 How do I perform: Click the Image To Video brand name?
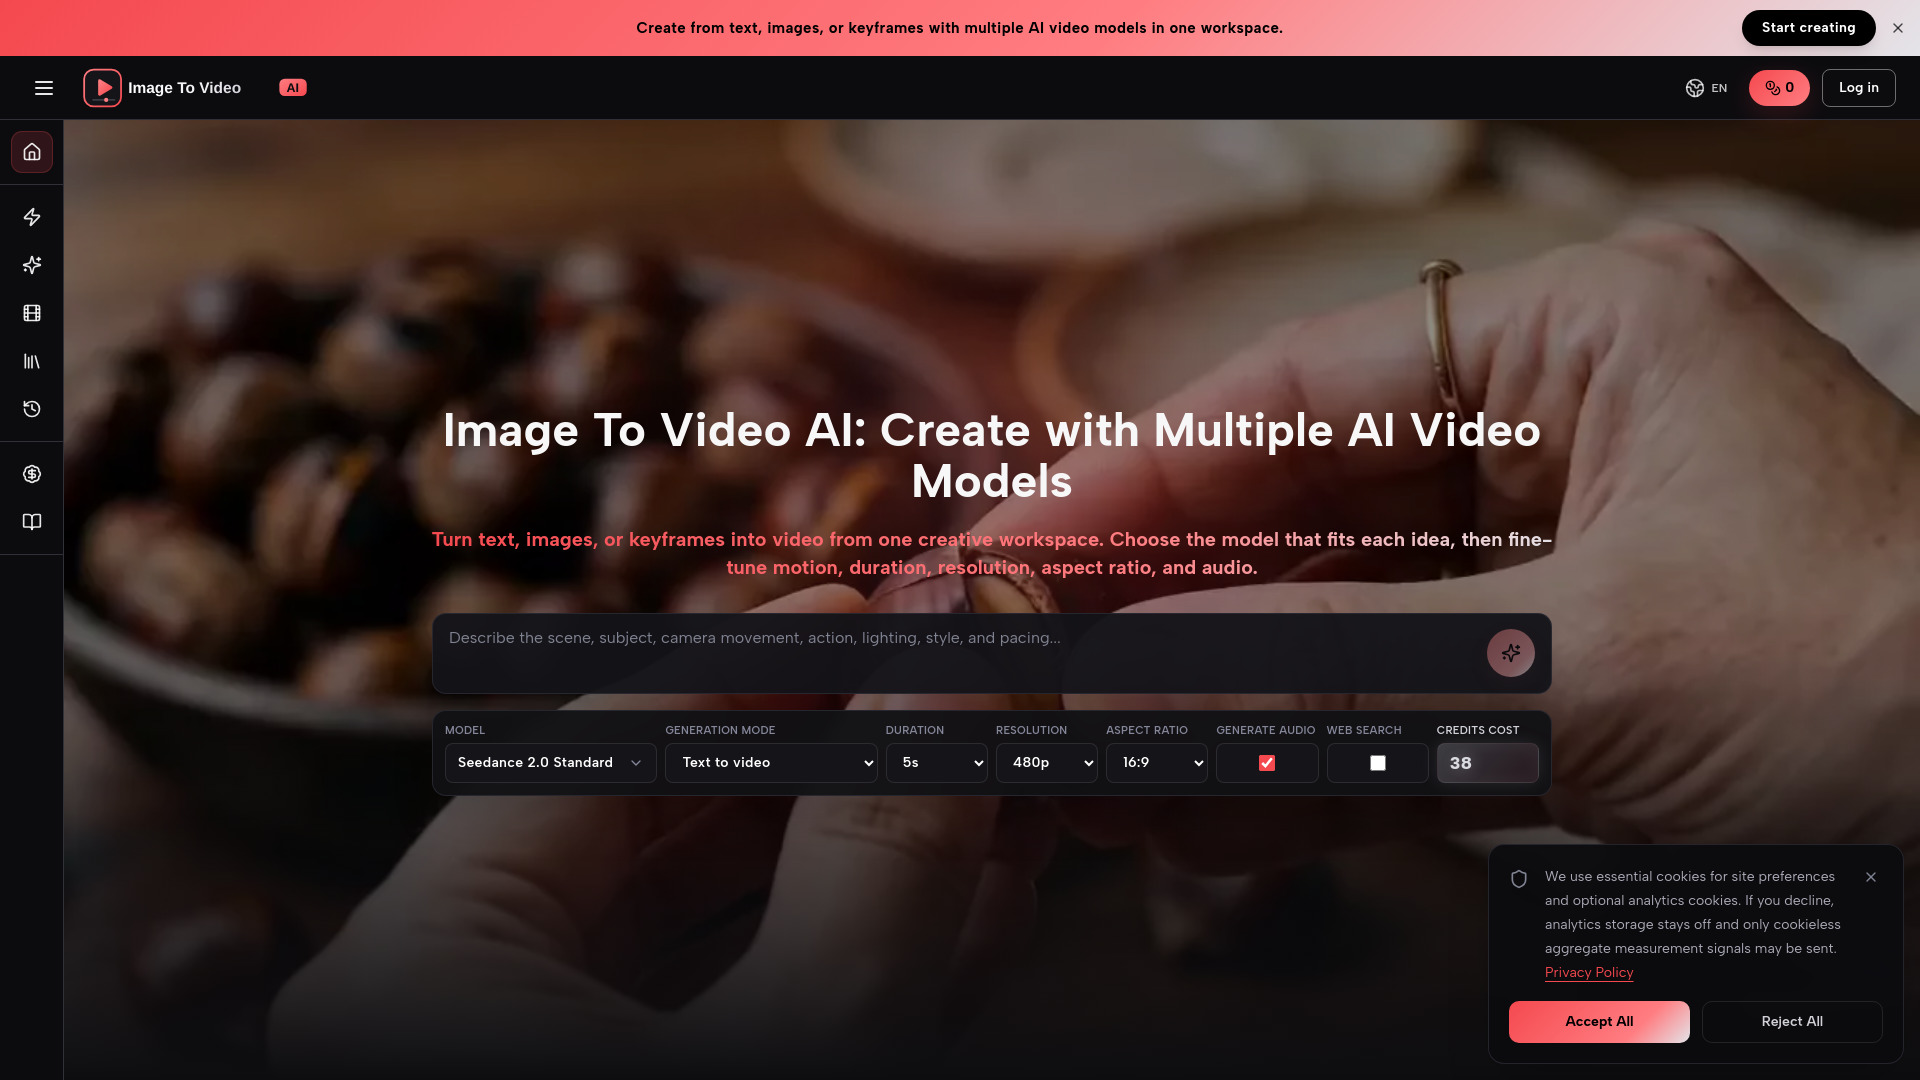click(x=184, y=88)
